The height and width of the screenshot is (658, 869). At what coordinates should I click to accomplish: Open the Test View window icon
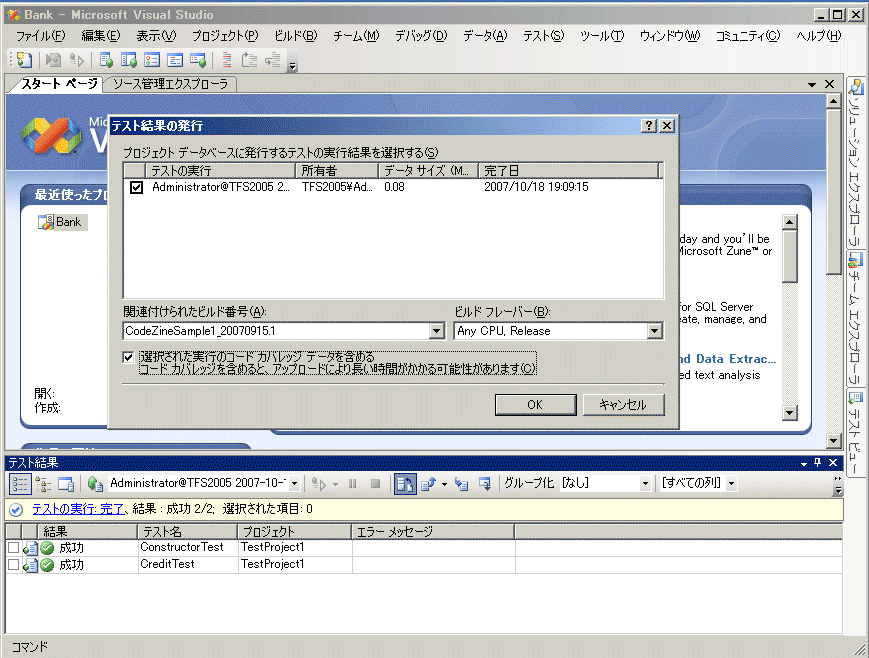tap(106, 60)
